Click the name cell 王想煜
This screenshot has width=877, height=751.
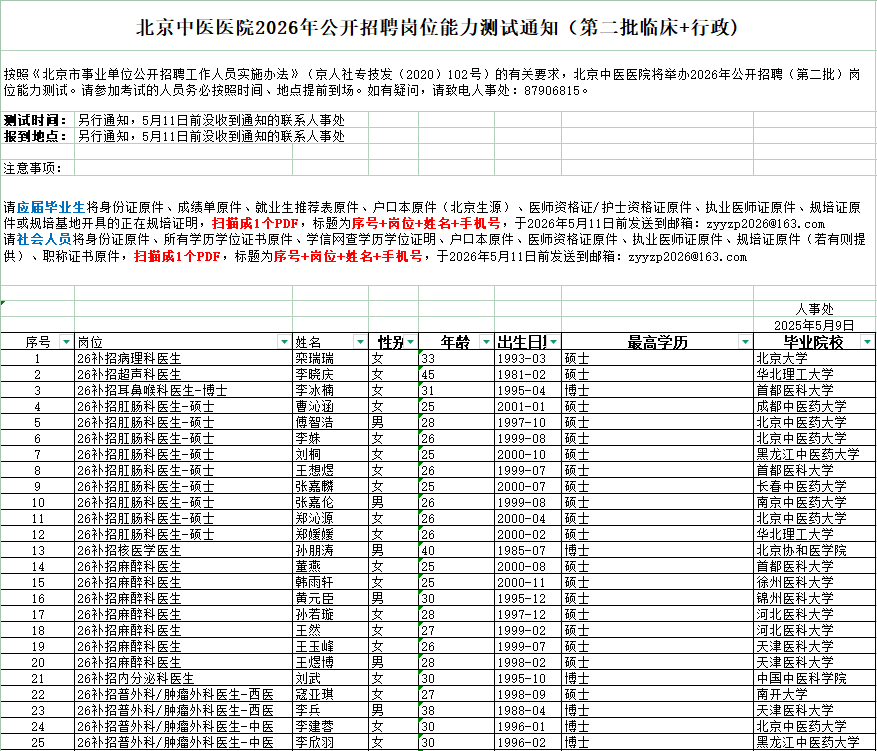click(331, 470)
